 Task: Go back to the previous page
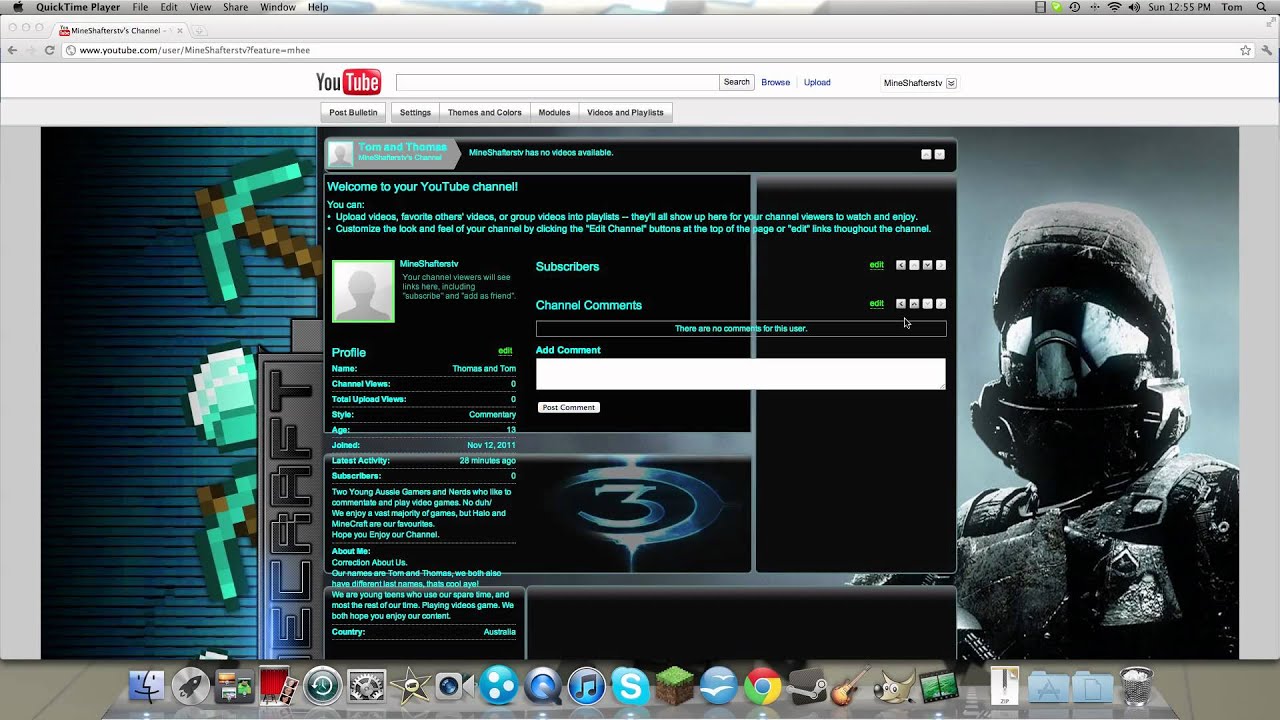(12, 50)
